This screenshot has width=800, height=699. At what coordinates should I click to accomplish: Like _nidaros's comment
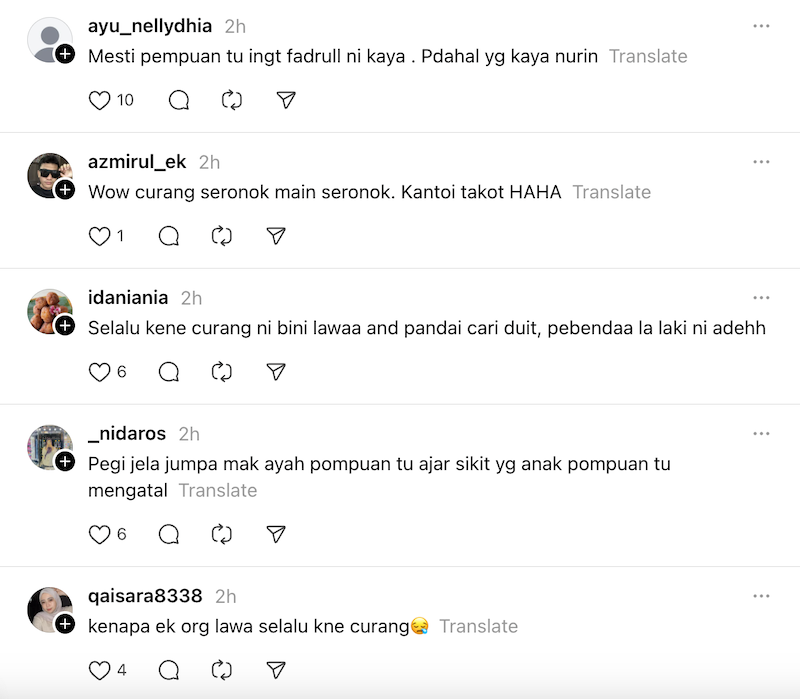100,534
